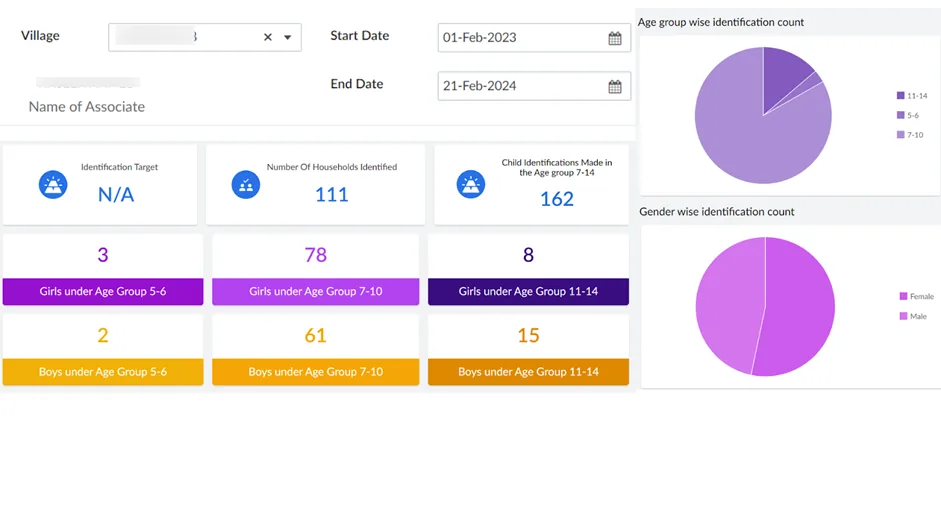Click the End Date label
The height and width of the screenshot is (529, 941).
point(356,84)
